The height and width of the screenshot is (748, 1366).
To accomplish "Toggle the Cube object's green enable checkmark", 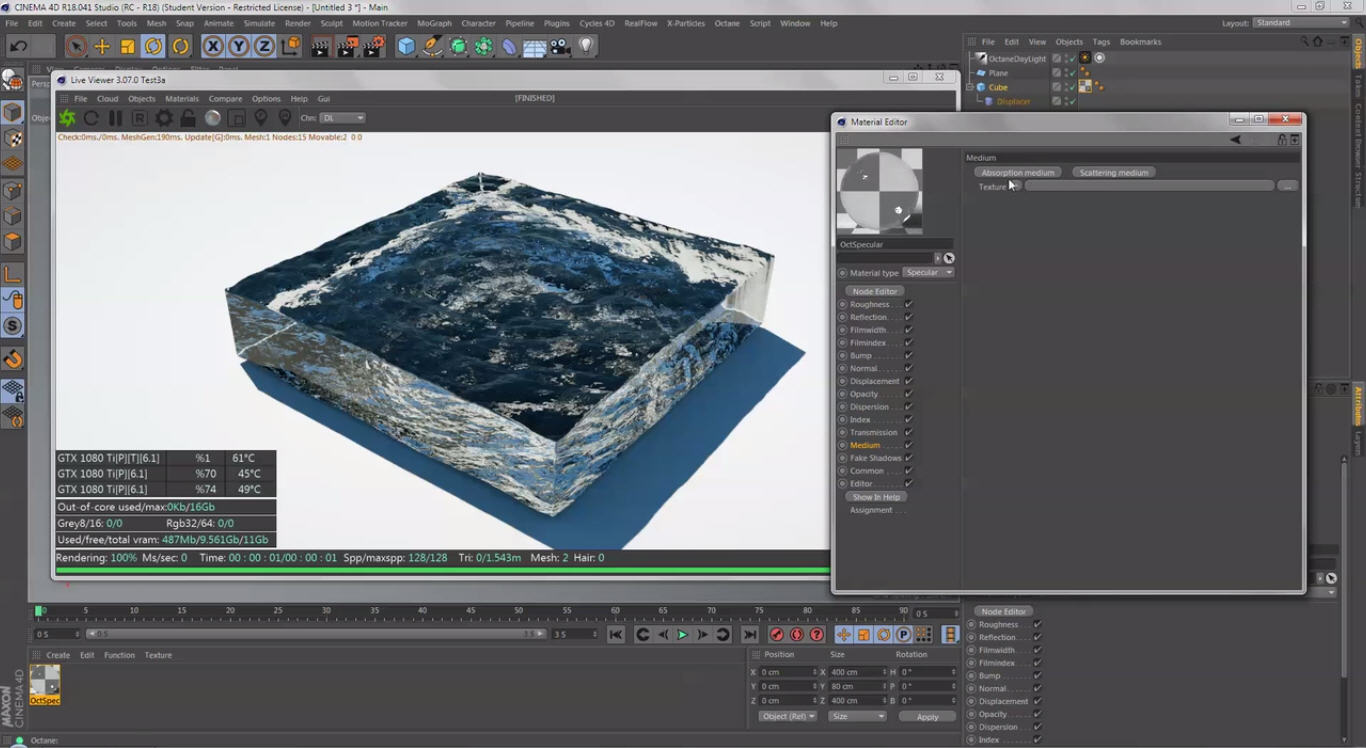I will pyautogui.click(x=1072, y=87).
